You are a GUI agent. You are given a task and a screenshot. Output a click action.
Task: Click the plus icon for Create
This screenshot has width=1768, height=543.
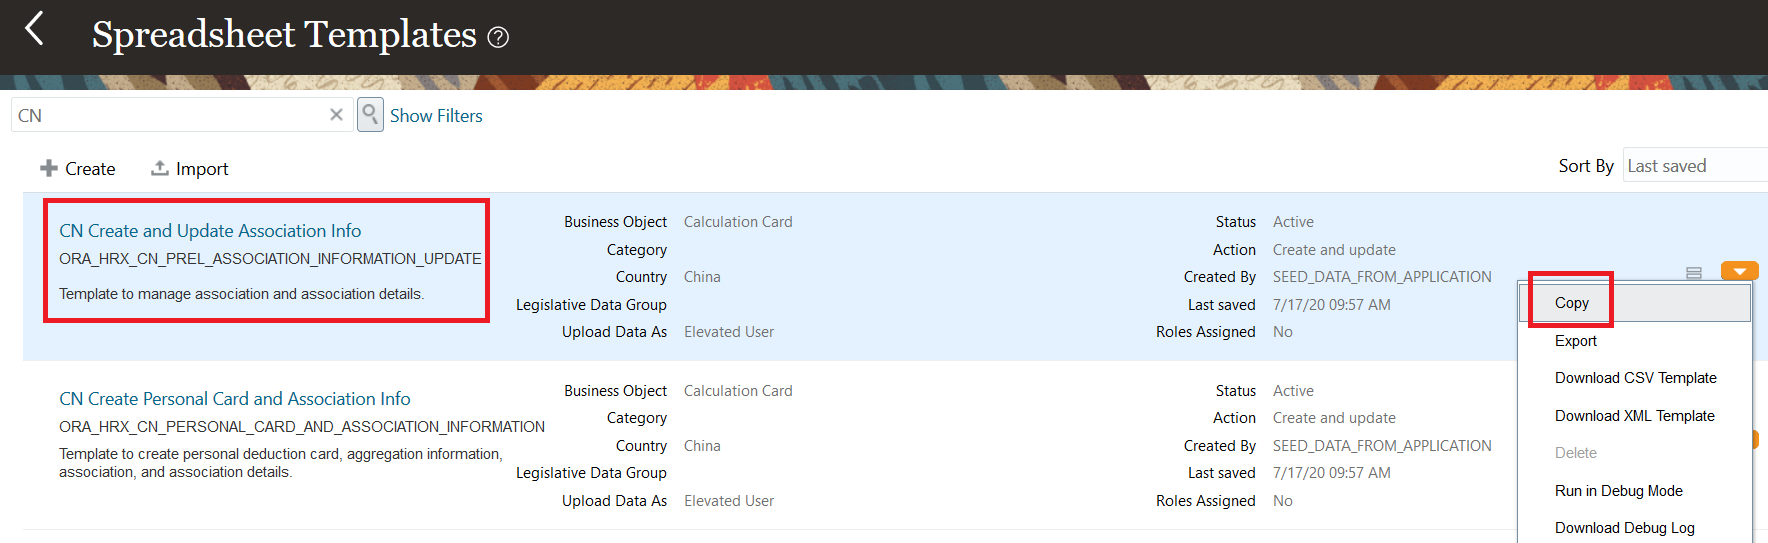[48, 168]
